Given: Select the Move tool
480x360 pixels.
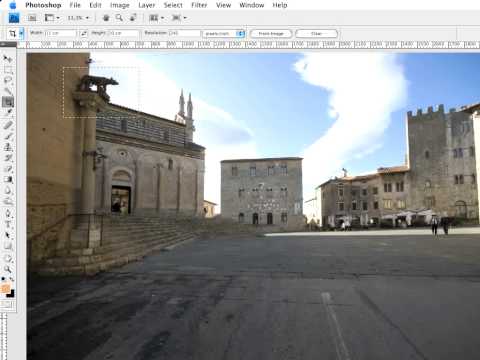Looking at the screenshot, I should click(x=8, y=59).
